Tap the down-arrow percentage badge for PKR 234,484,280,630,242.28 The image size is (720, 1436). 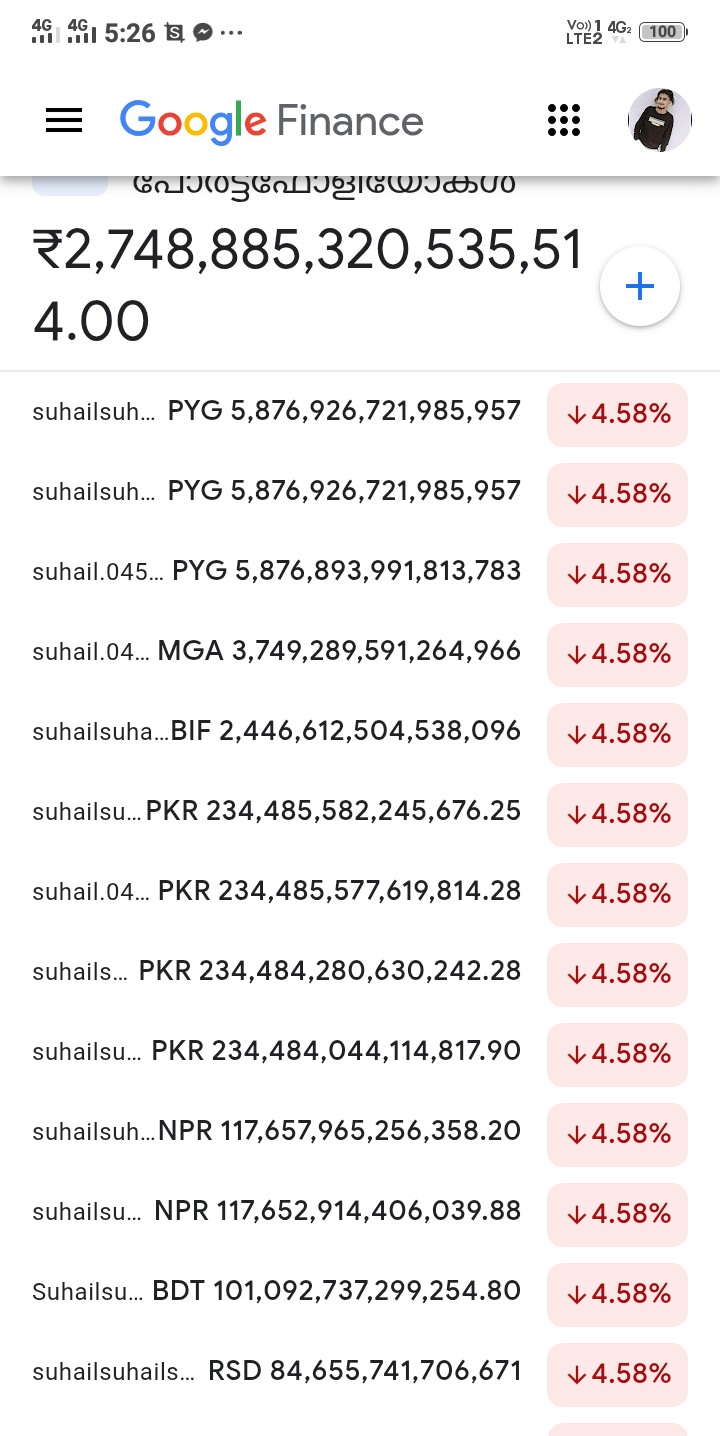point(617,974)
